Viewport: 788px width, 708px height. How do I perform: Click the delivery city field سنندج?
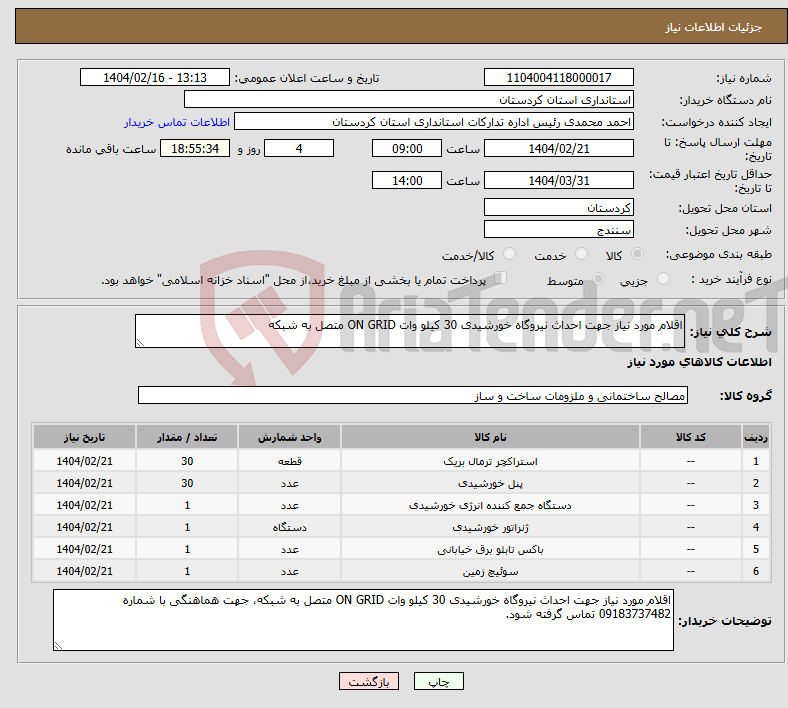[558, 229]
